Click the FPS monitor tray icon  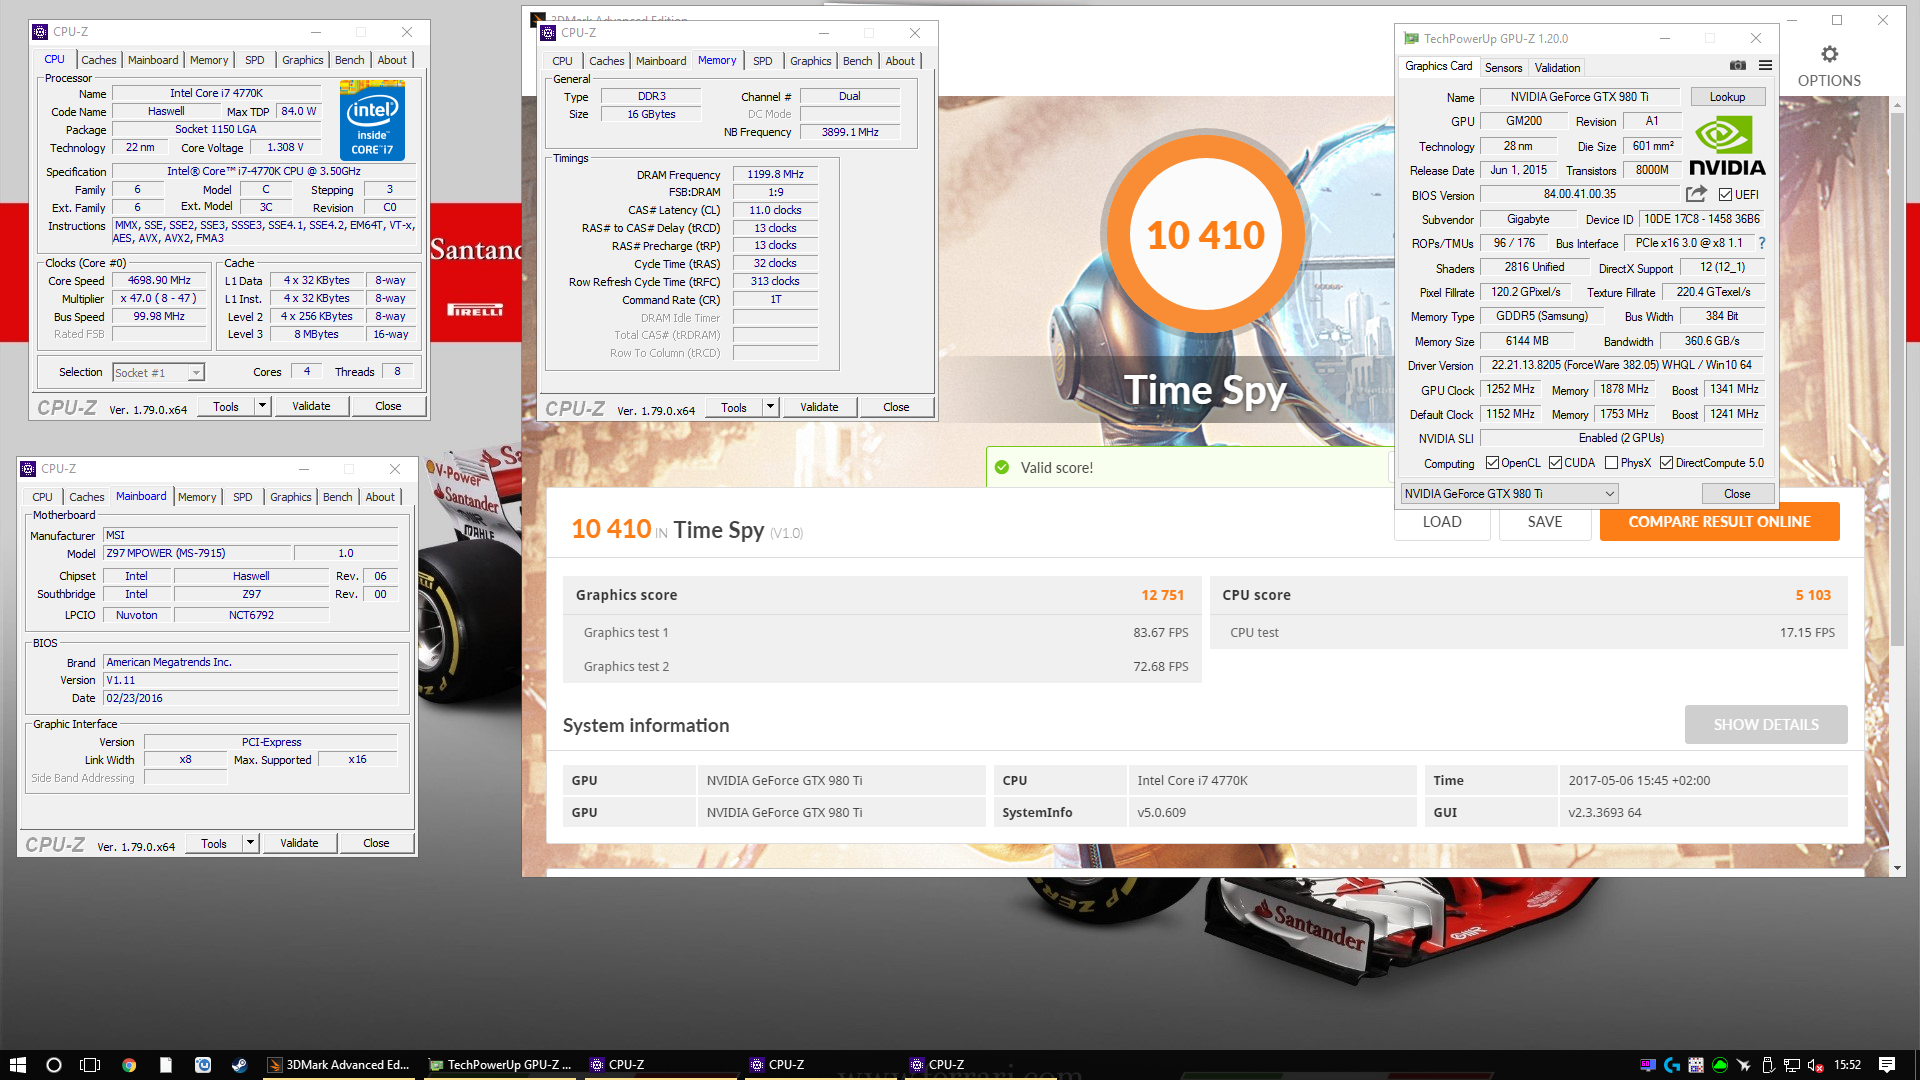coord(1648,1065)
